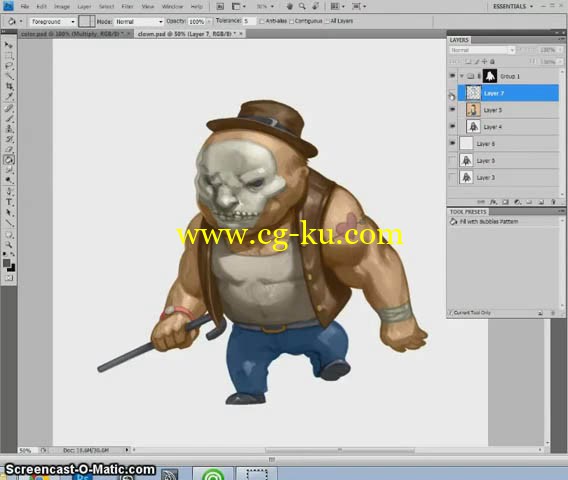568x480 pixels.
Task: Select the History Brush tool
Action: pos(8,139)
